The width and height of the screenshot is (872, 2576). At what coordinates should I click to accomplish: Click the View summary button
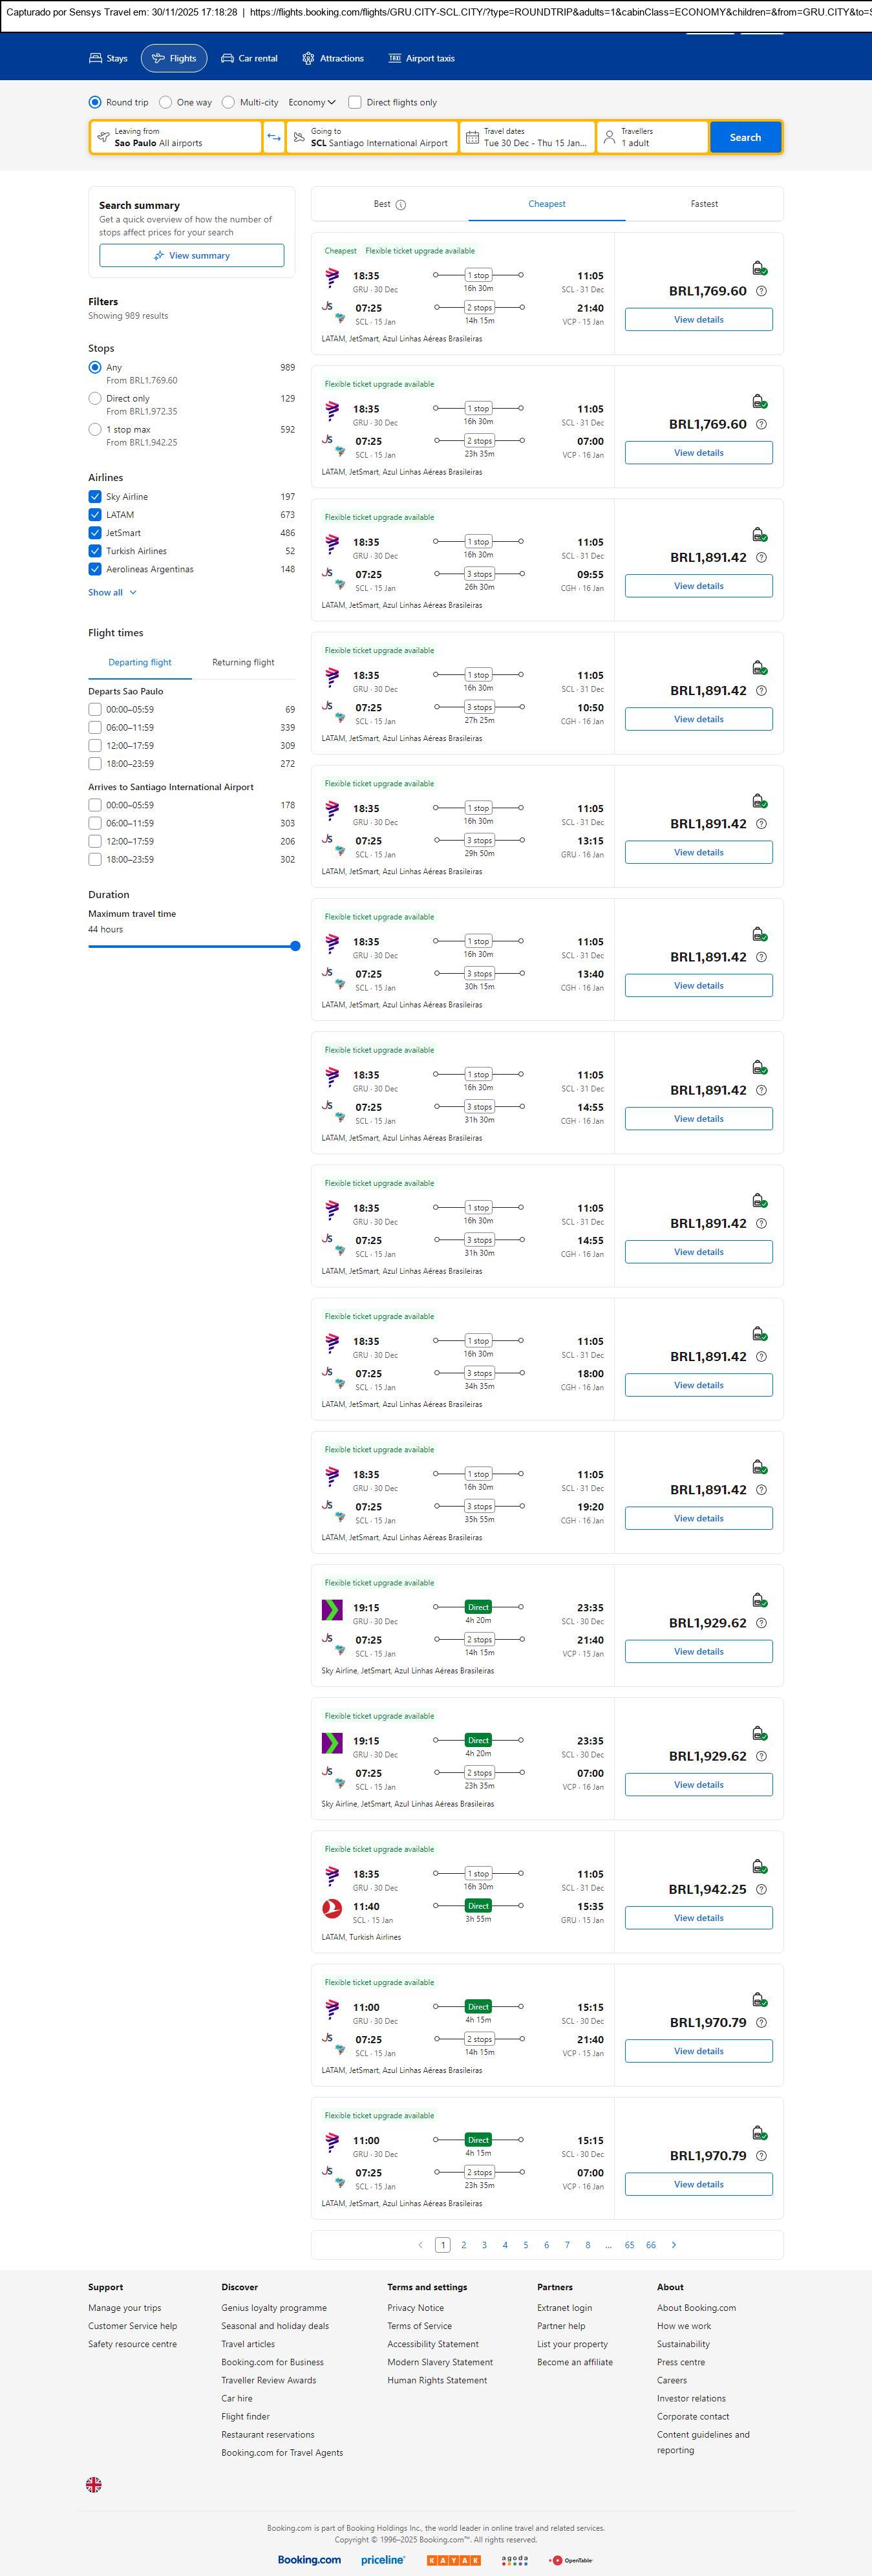(x=191, y=256)
